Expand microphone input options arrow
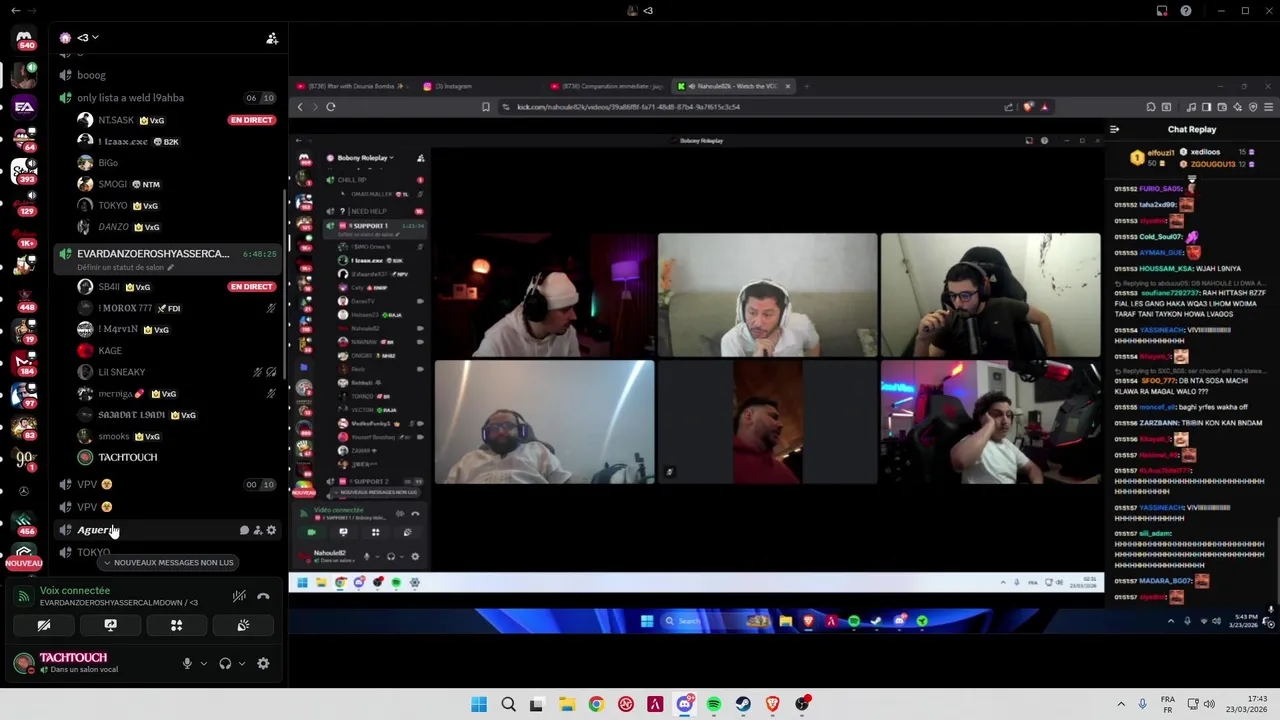Screen dimensions: 1280x720 [203, 663]
